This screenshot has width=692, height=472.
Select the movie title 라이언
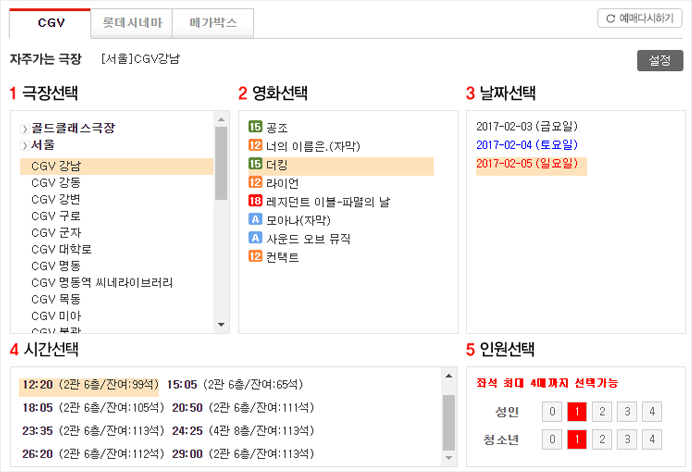(282, 184)
